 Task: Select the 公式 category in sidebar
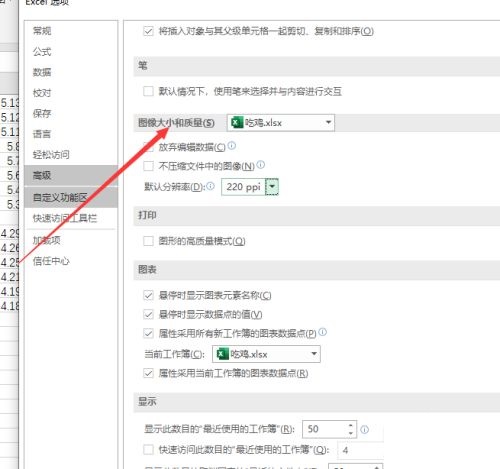[x=42, y=52]
